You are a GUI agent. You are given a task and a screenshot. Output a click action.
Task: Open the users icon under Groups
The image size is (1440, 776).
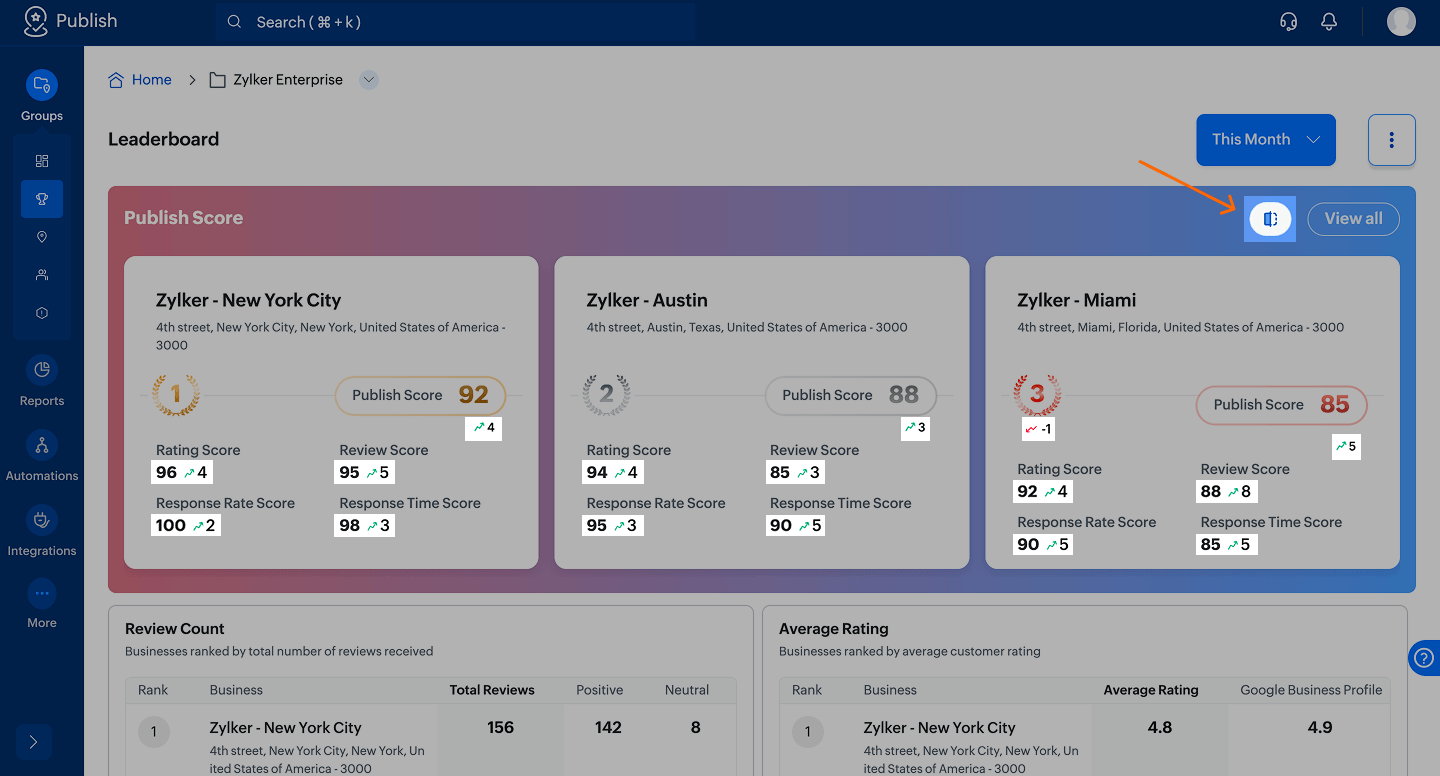pos(42,275)
